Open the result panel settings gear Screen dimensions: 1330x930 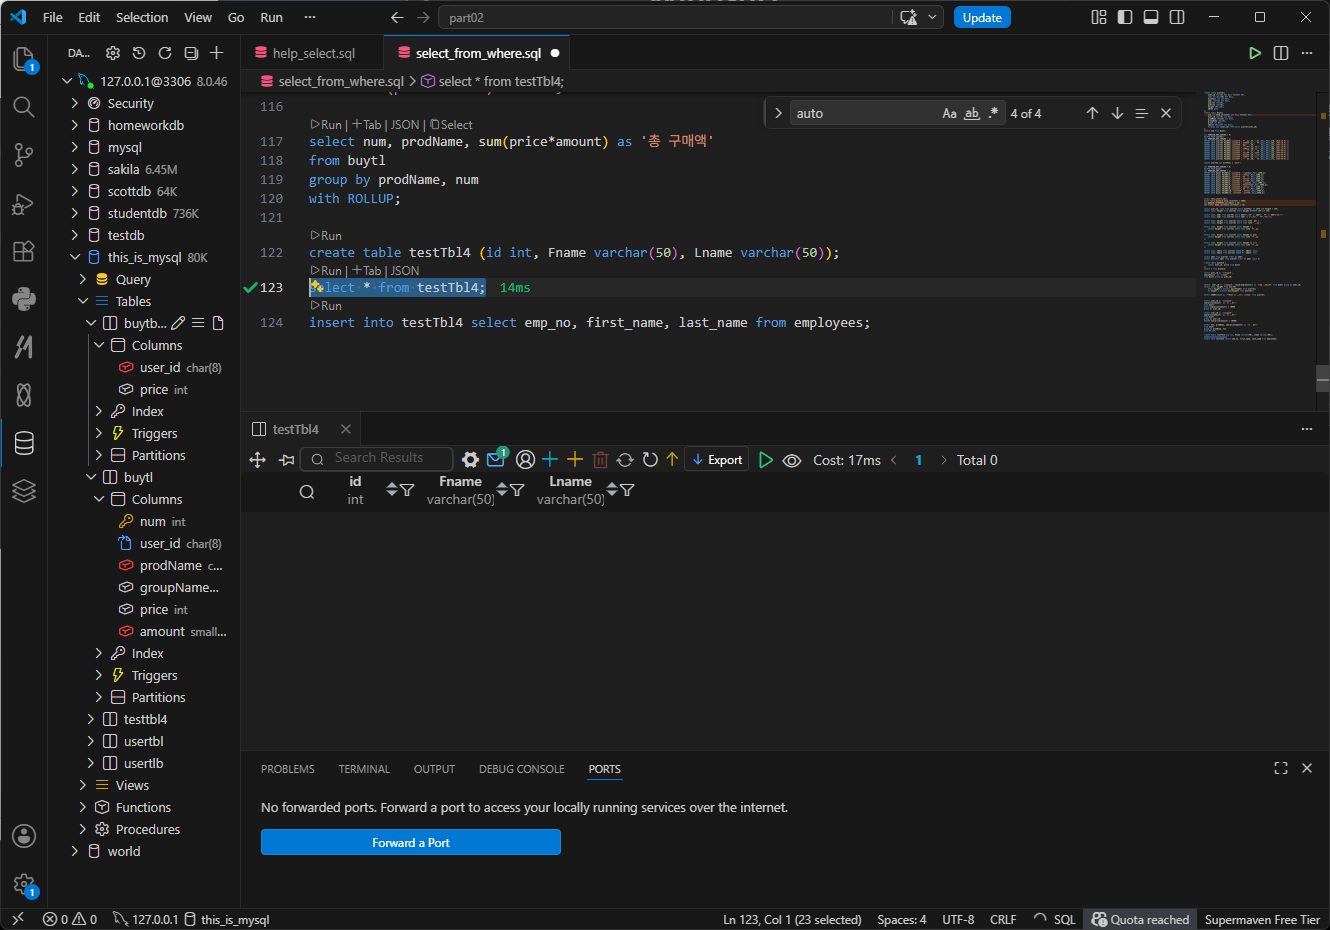[470, 460]
